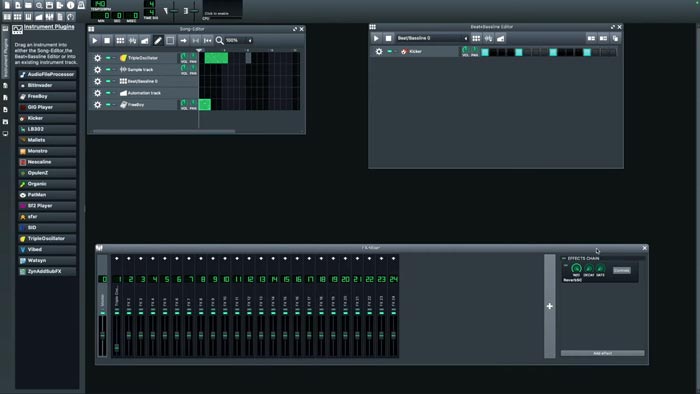Toggle first step of Kicker pattern
The width and height of the screenshot is (700, 394).
coord(485,52)
